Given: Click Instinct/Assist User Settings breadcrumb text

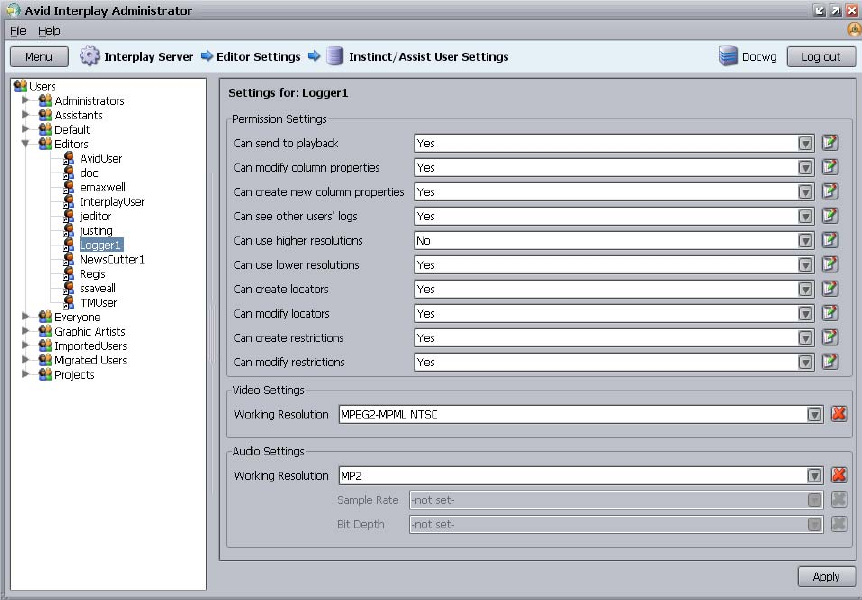Looking at the screenshot, I should [428, 57].
